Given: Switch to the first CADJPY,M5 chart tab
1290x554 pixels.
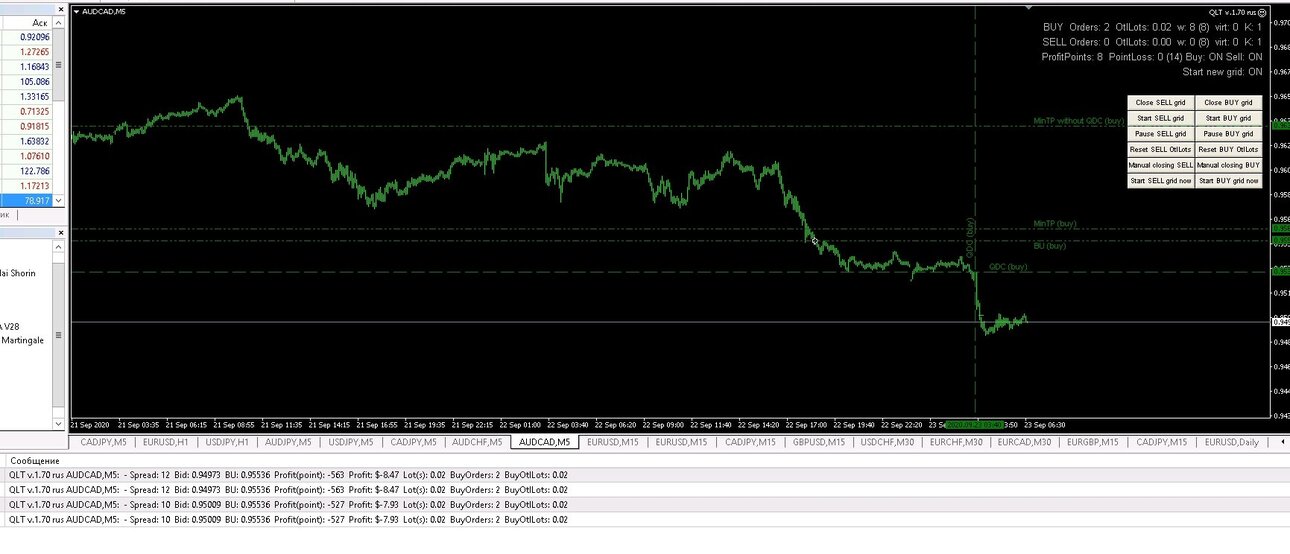Looking at the screenshot, I should [x=103, y=442].
